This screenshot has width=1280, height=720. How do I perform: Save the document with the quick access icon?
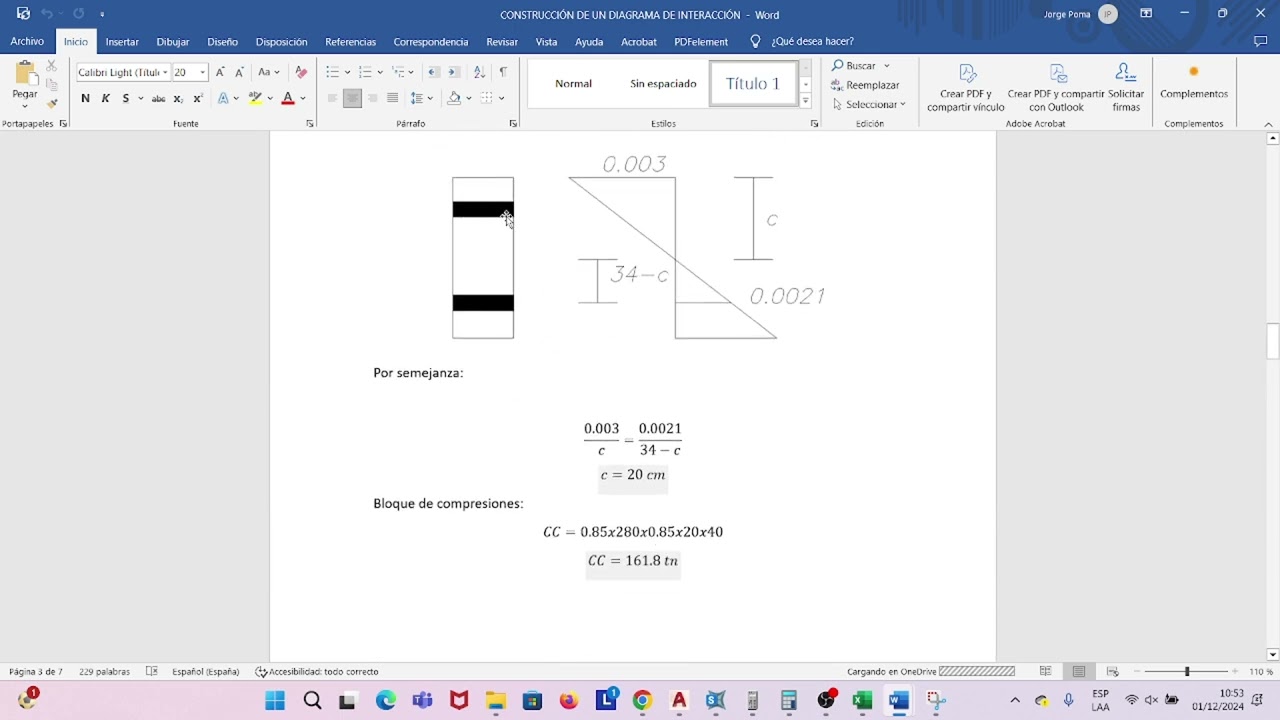[23, 14]
